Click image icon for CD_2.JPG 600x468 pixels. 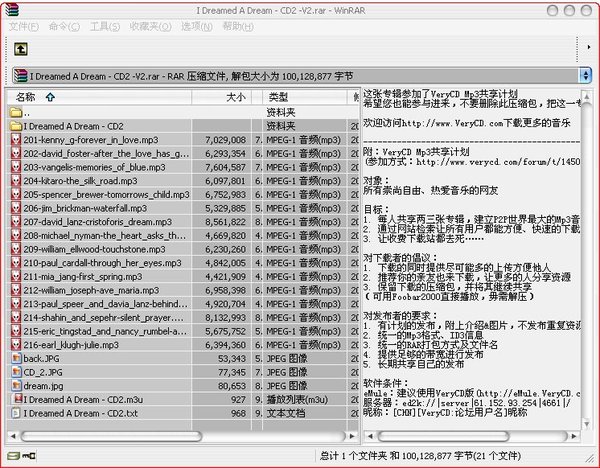tap(16, 372)
